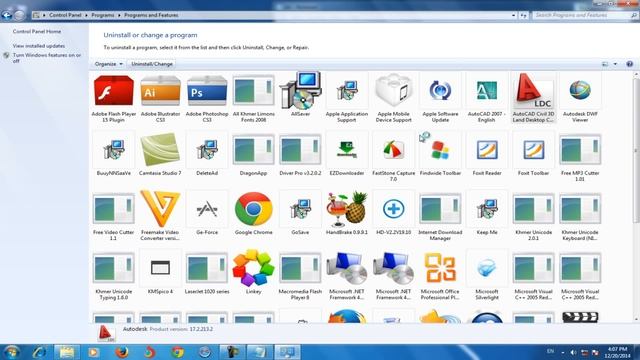Refresh the address bar location

524,15
